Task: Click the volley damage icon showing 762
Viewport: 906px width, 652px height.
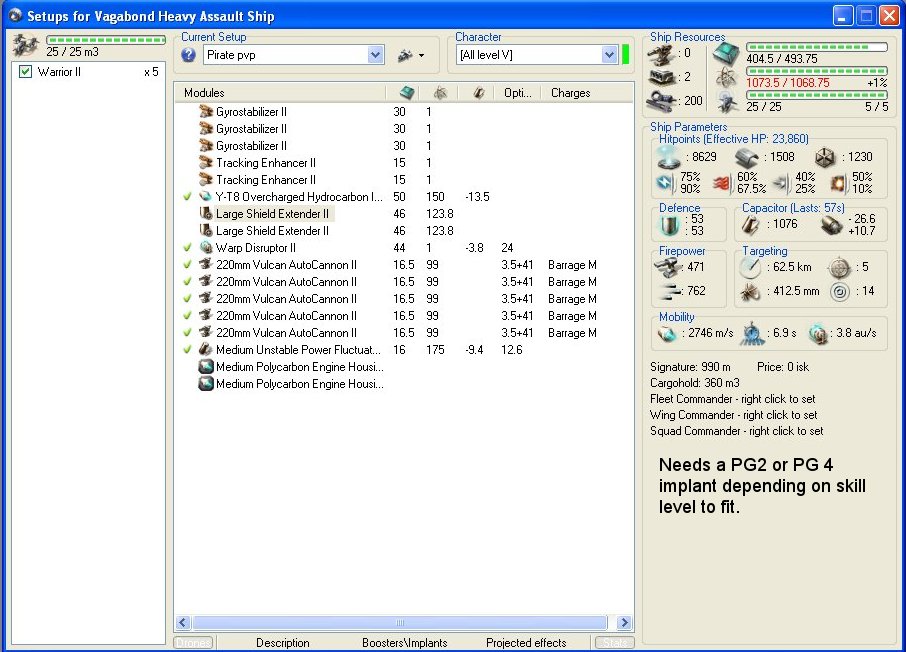Action: tap(669, 291)
